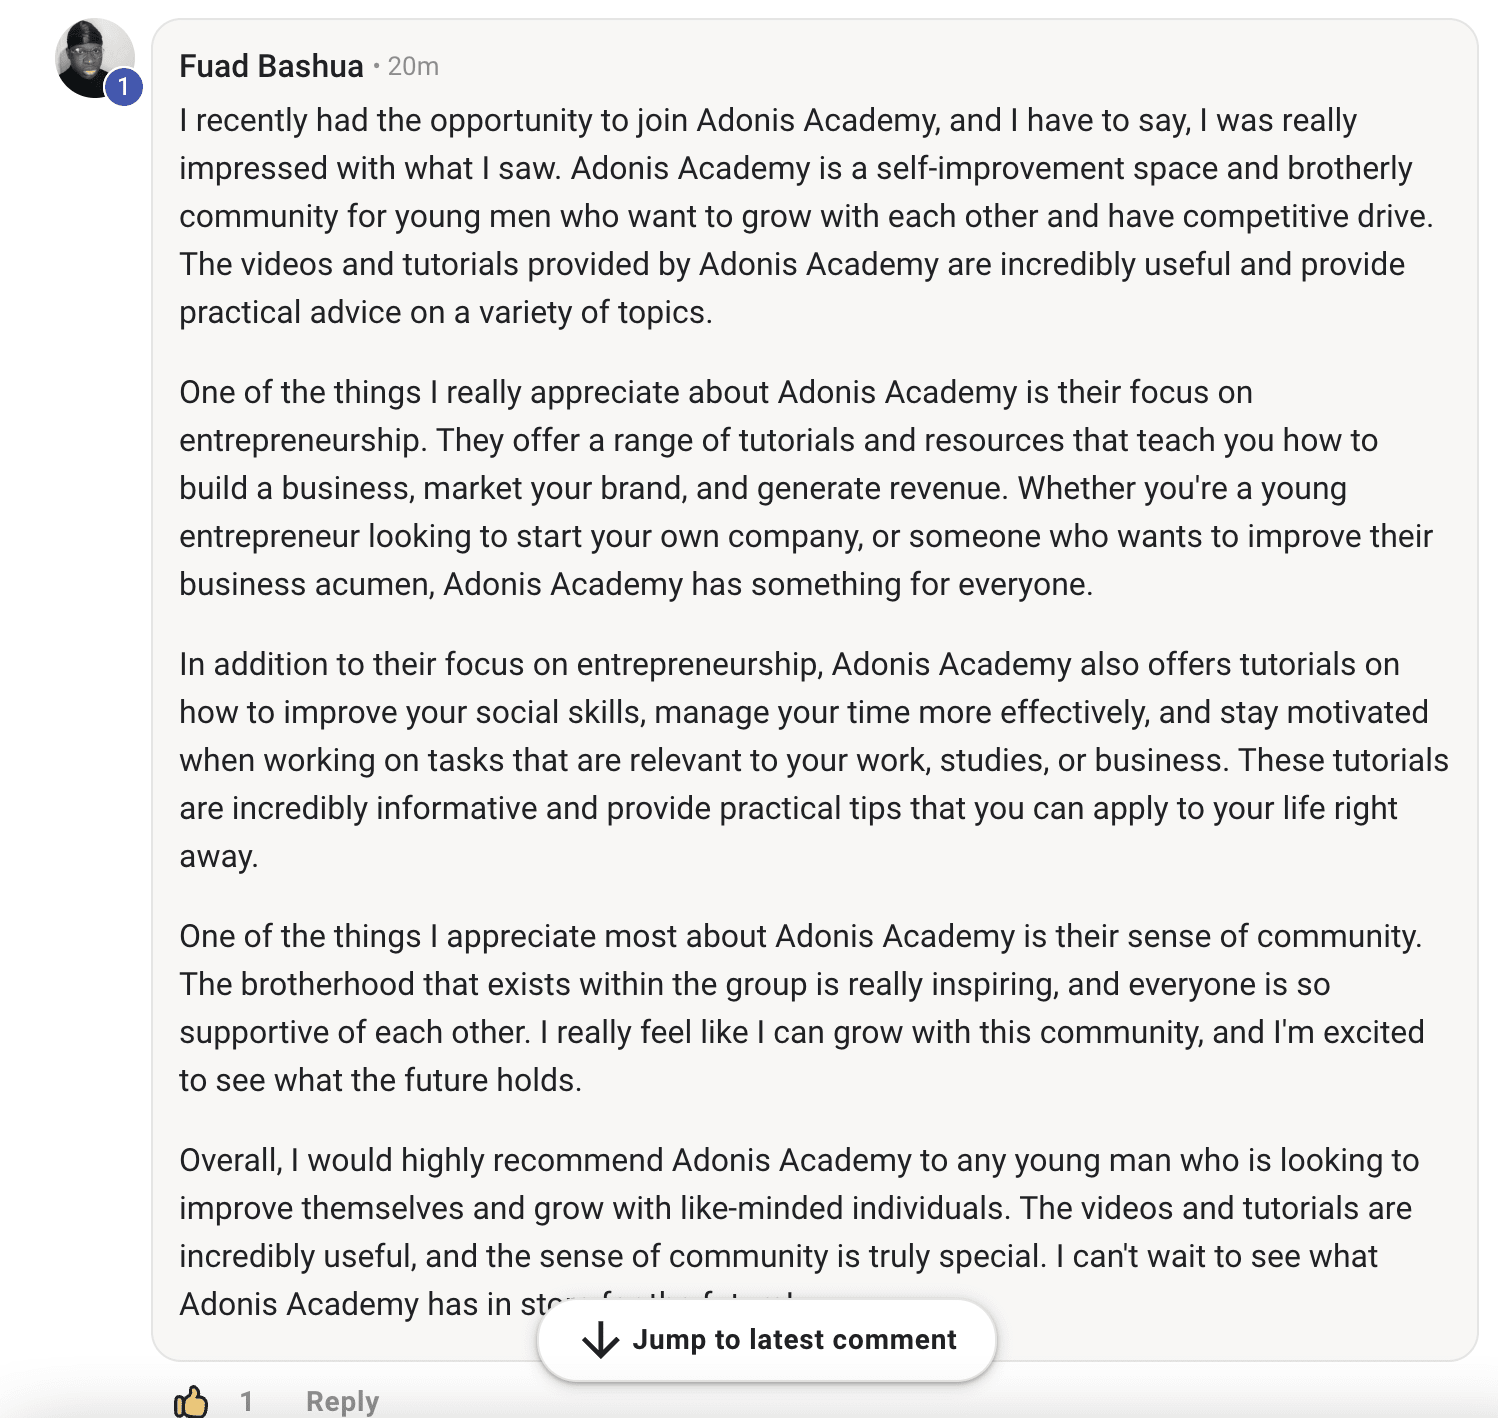Jump to latest comment
The width and height of the screenshot is (1498, 1418).
(x=767, y=1340)
